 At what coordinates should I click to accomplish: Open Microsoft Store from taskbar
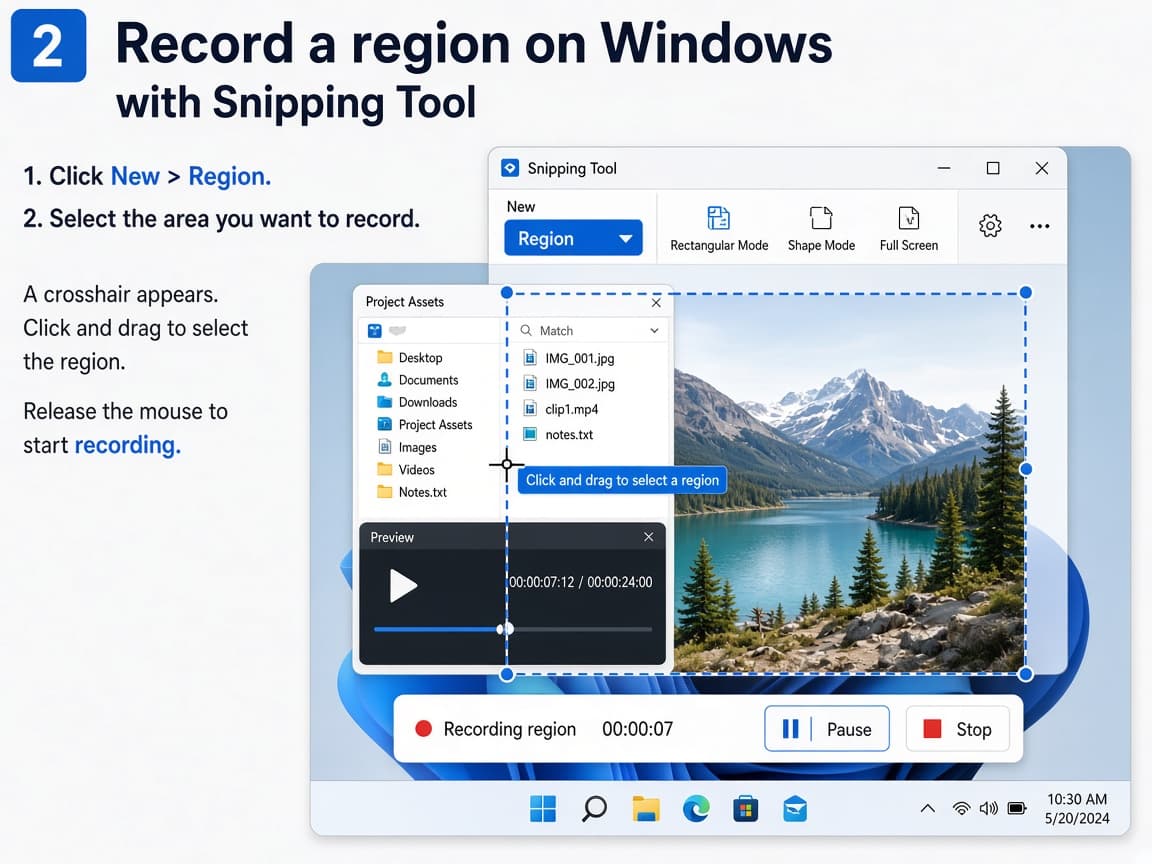[745, 809]
